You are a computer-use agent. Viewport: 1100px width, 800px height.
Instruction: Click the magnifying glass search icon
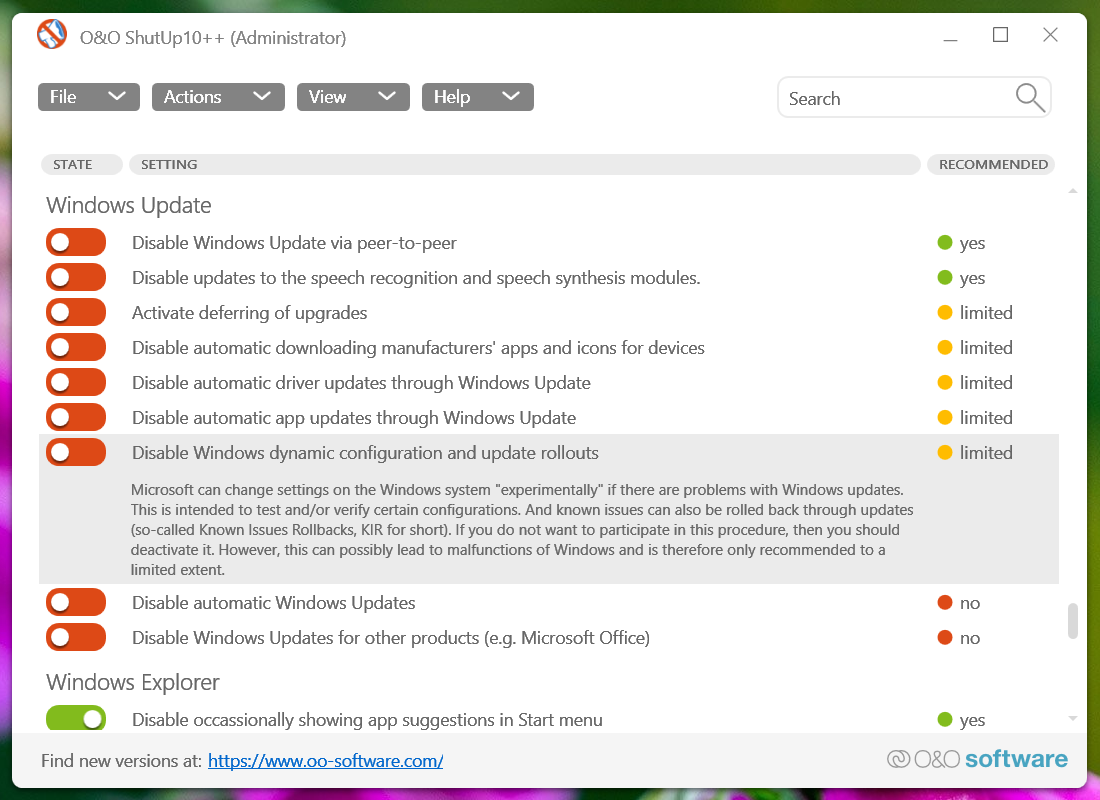[1029, 97]
